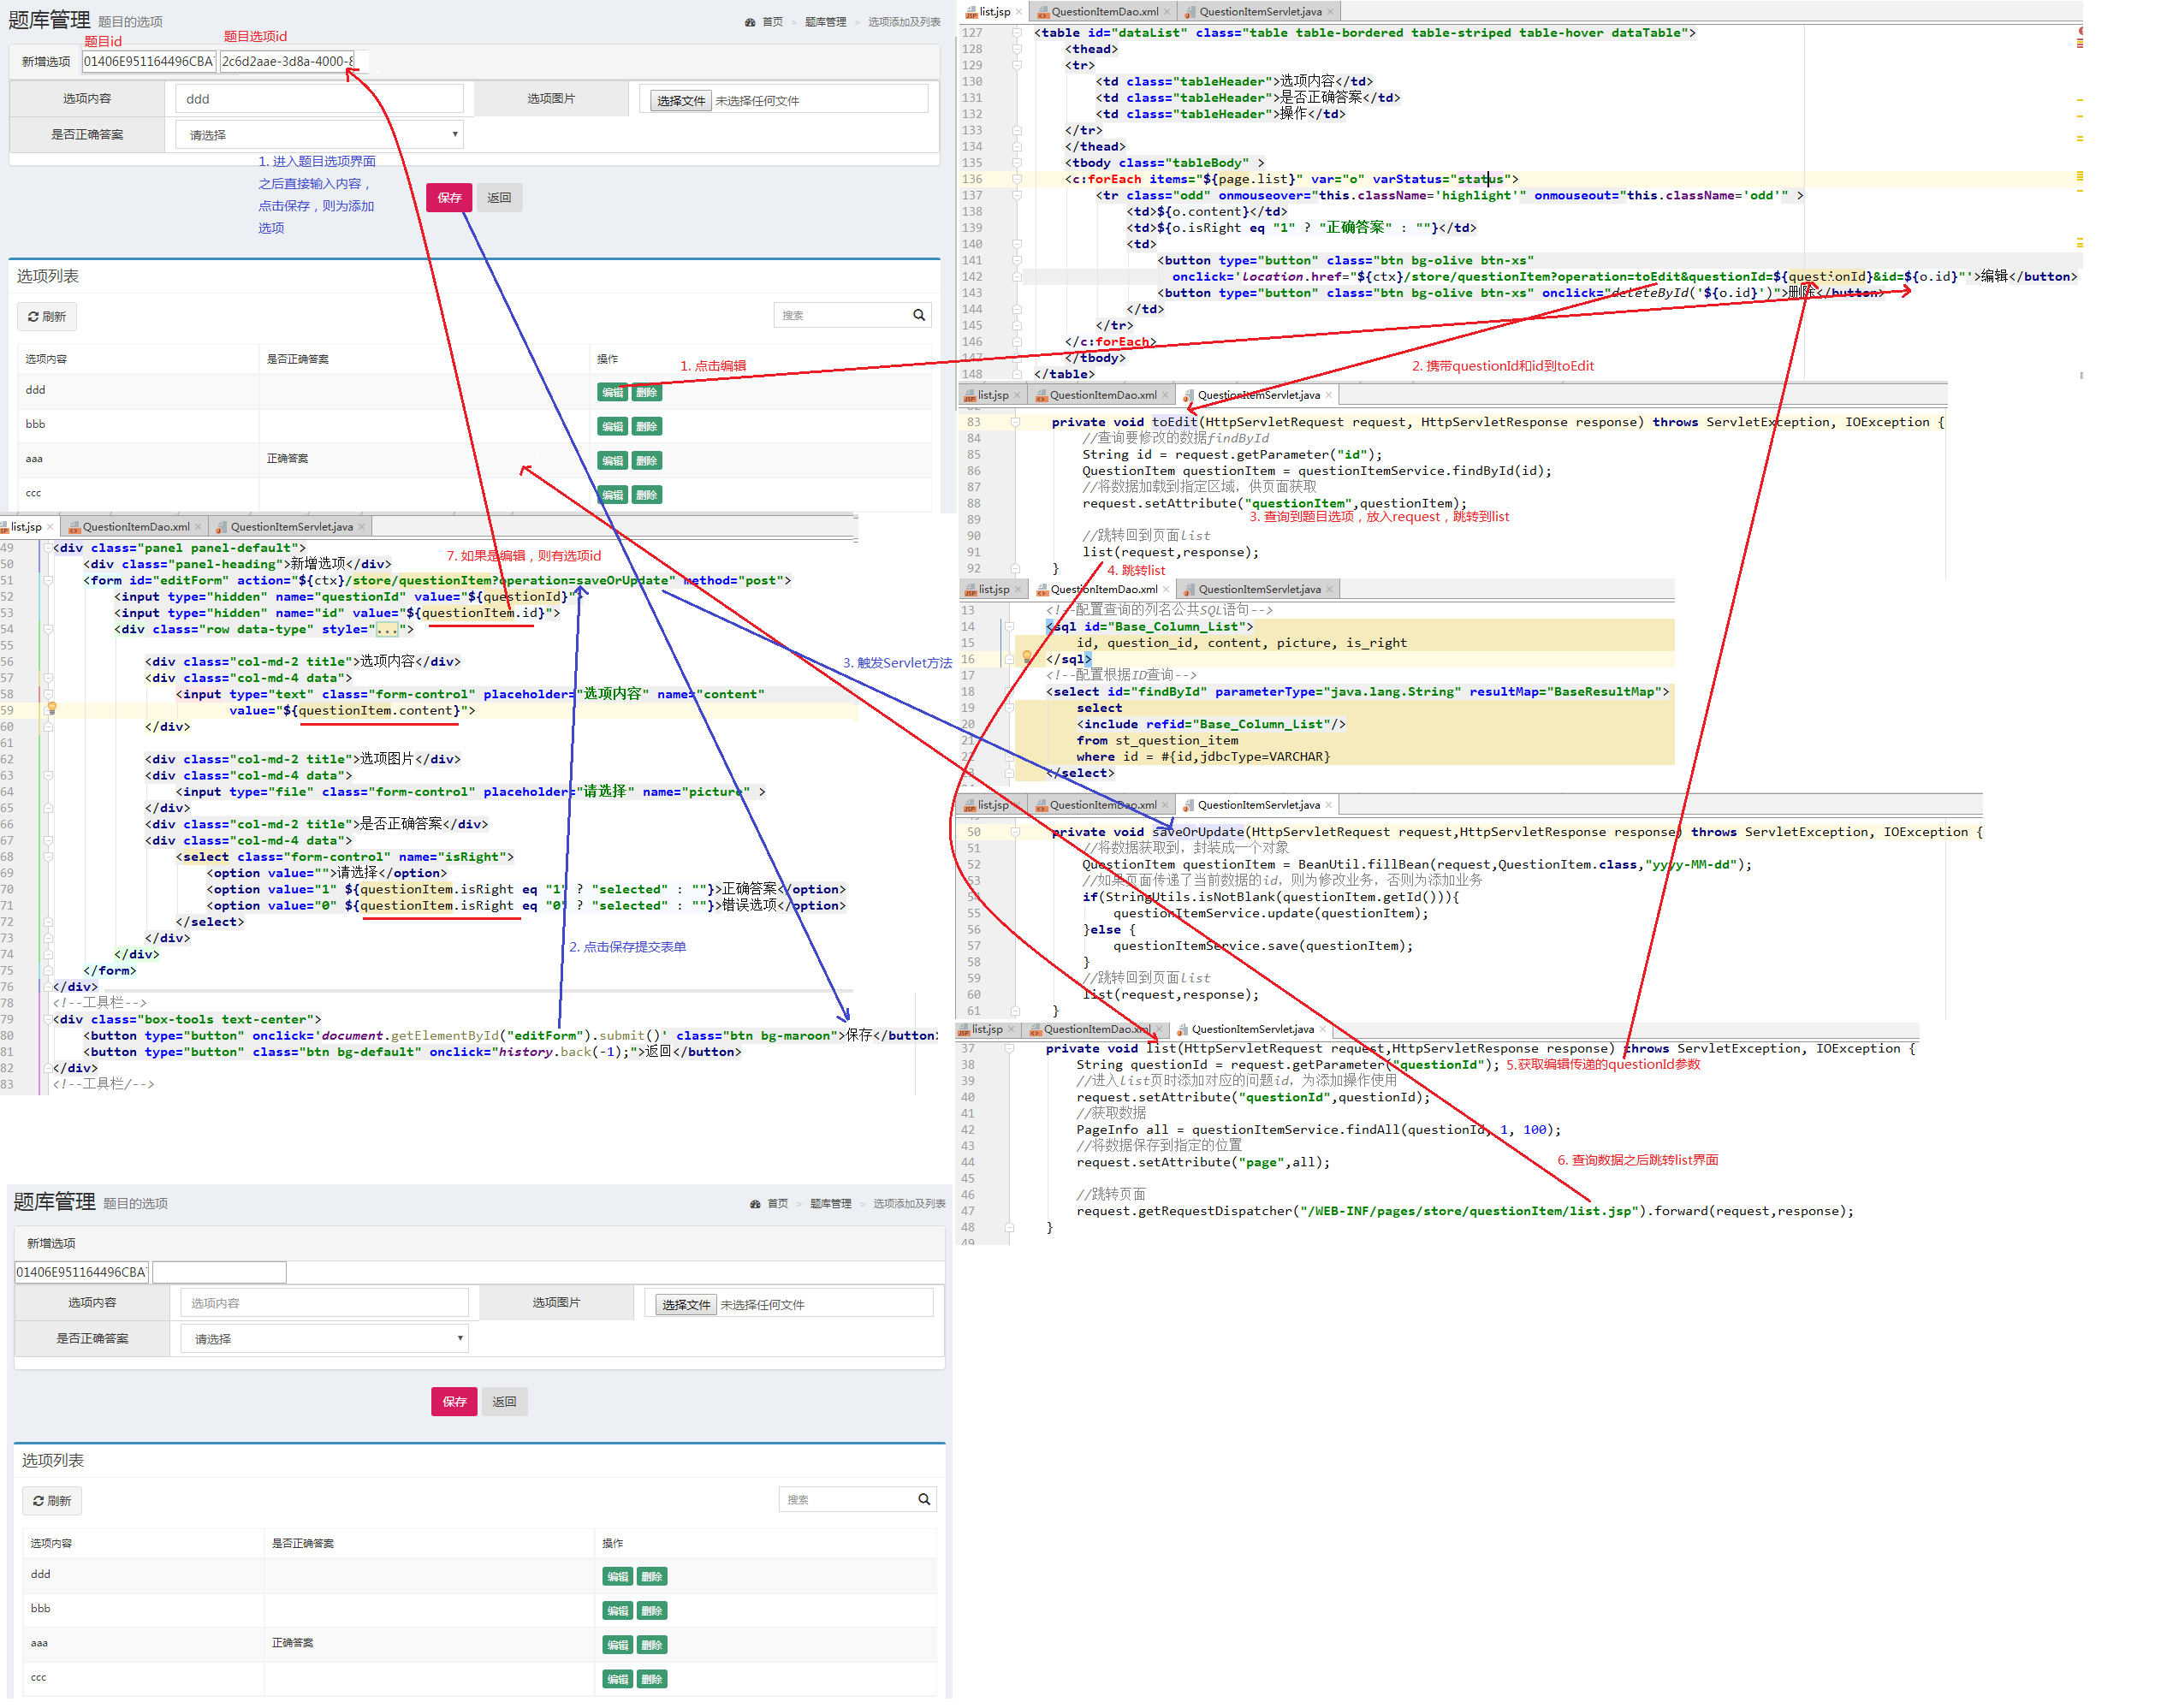This screenshot has width=2167, height=1708.
Task: Close QuestionItemServlet.java tab above the toEdit method
Action: point(1327,395)
